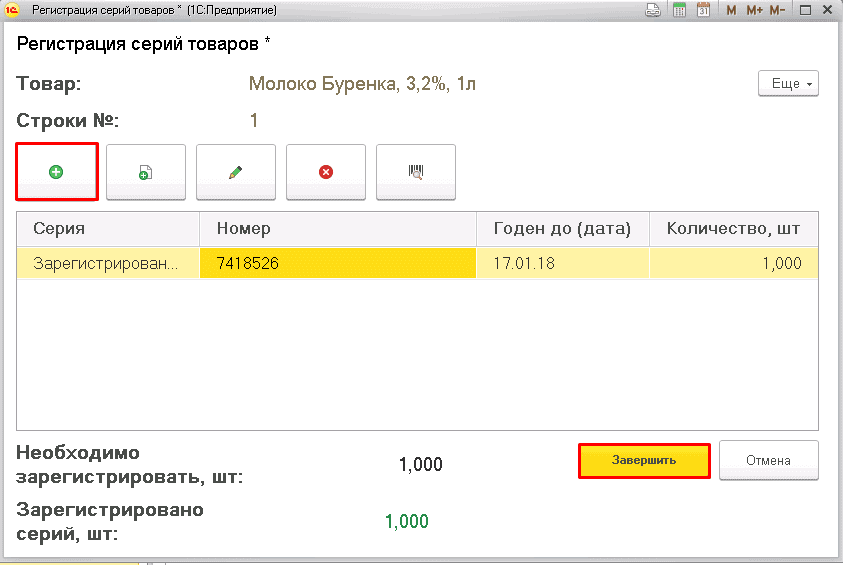
Task: Click the M+ memory add button
Action: [x=754, y=10]
